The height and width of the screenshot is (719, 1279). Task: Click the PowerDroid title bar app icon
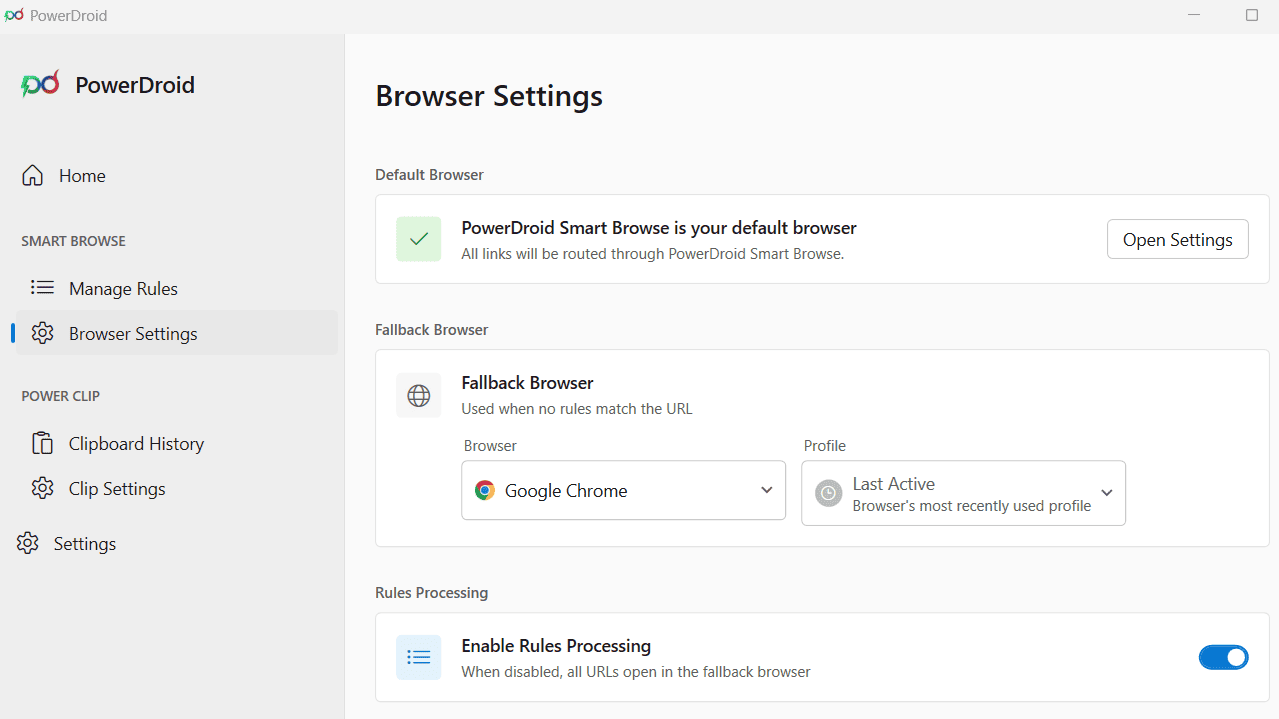(13, 15)
